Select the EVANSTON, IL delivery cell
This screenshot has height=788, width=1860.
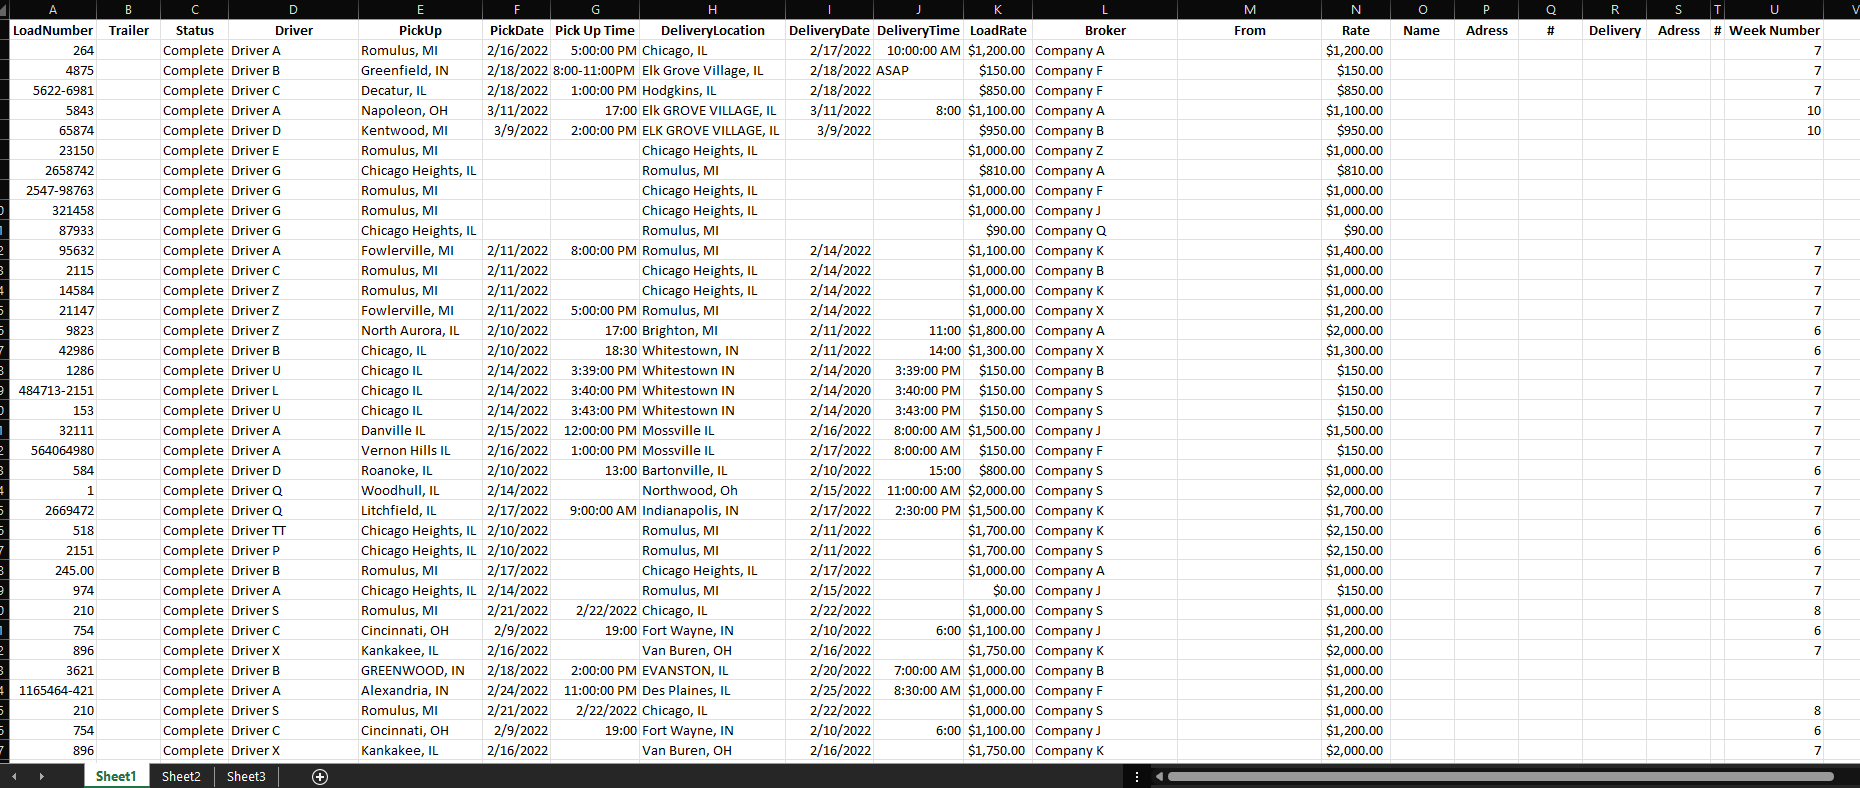pyautogui.click(x=712, y=670)
